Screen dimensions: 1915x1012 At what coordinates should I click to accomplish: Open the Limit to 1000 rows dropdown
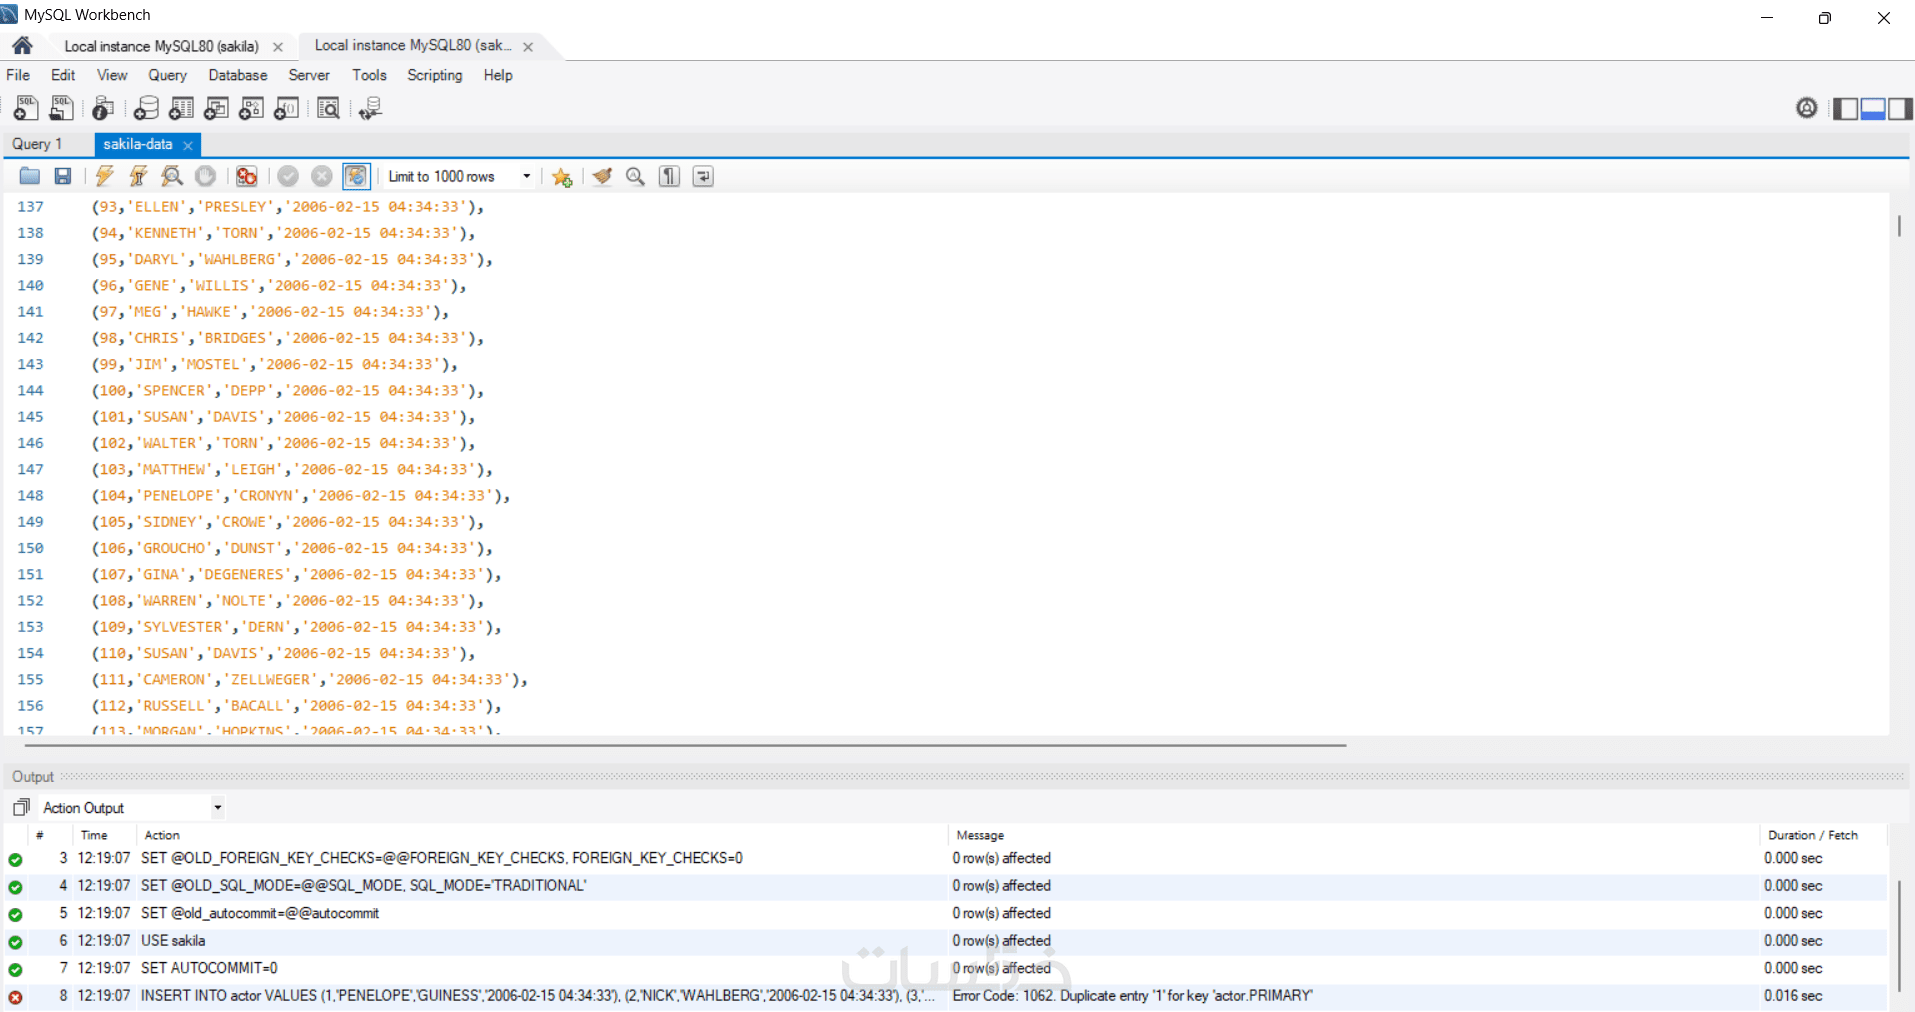click(x=460, y=177)
